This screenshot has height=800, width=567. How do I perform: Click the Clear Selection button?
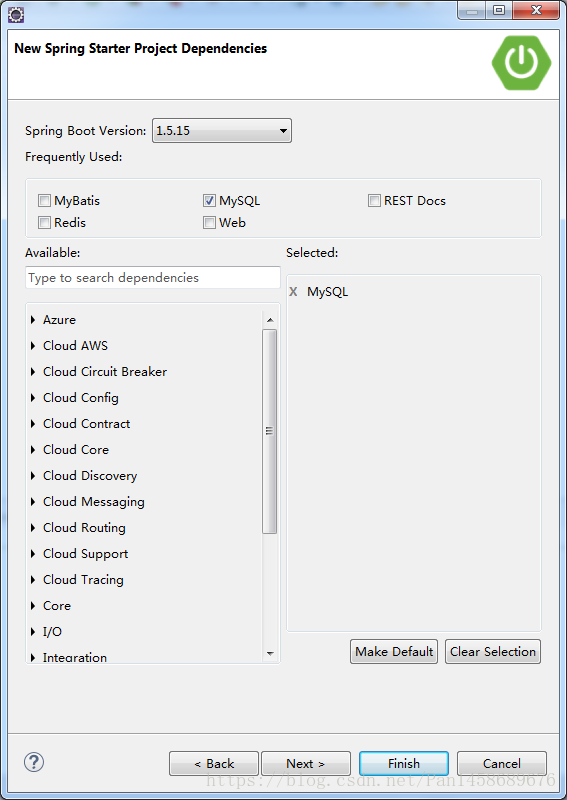(x=492, y=652)
